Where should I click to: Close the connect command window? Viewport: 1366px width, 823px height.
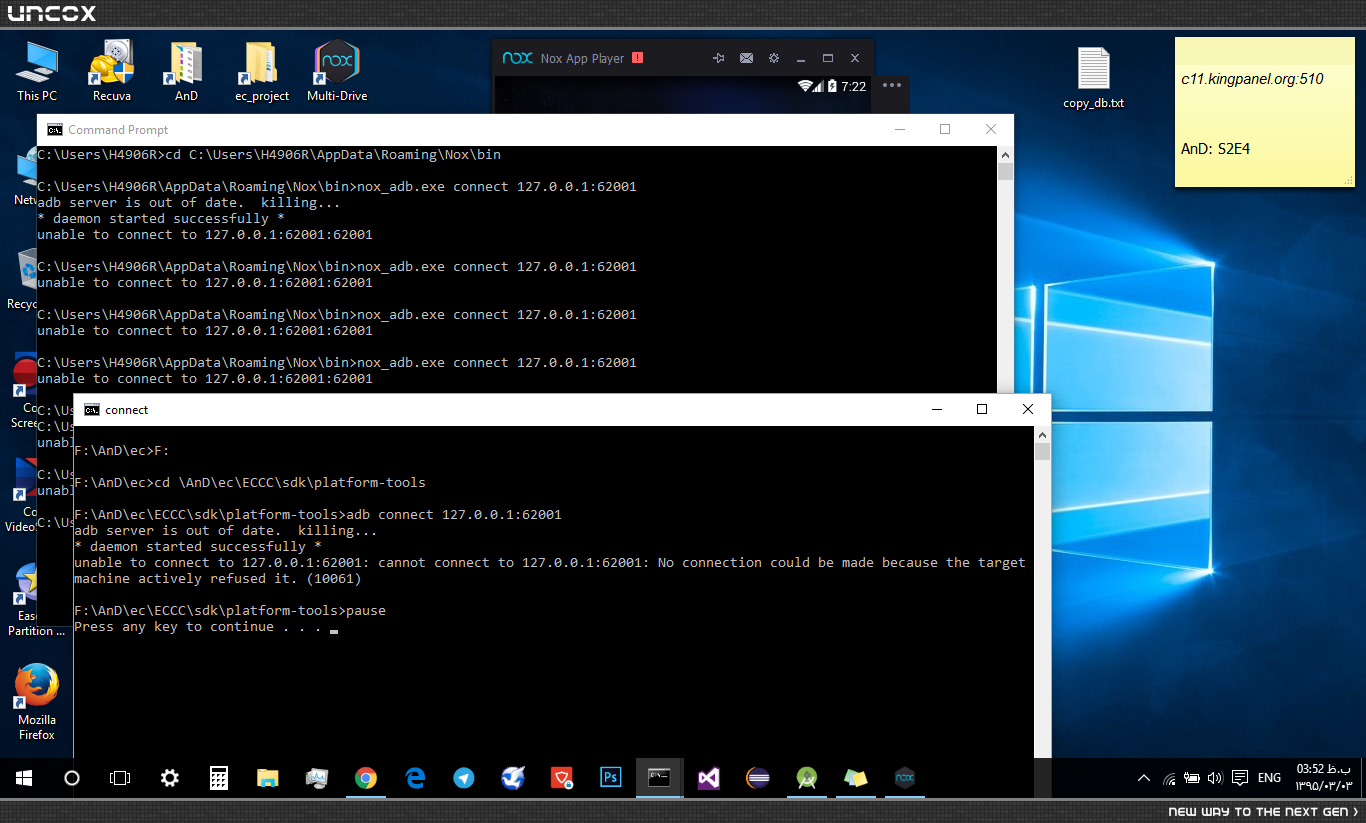click(1028, 409)
